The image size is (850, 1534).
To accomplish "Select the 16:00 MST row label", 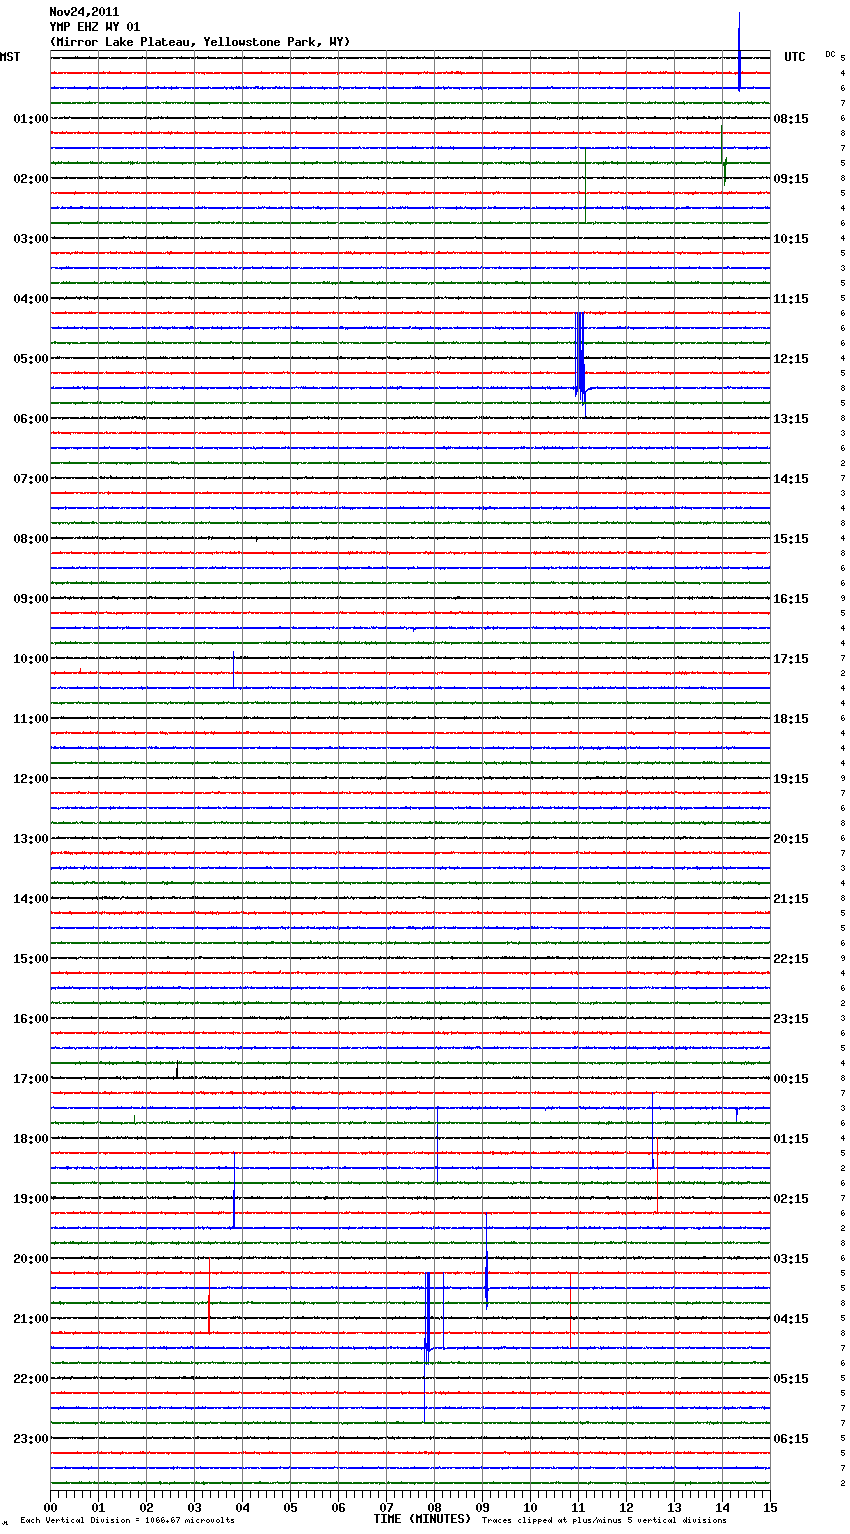I will tap(31, 1019).
